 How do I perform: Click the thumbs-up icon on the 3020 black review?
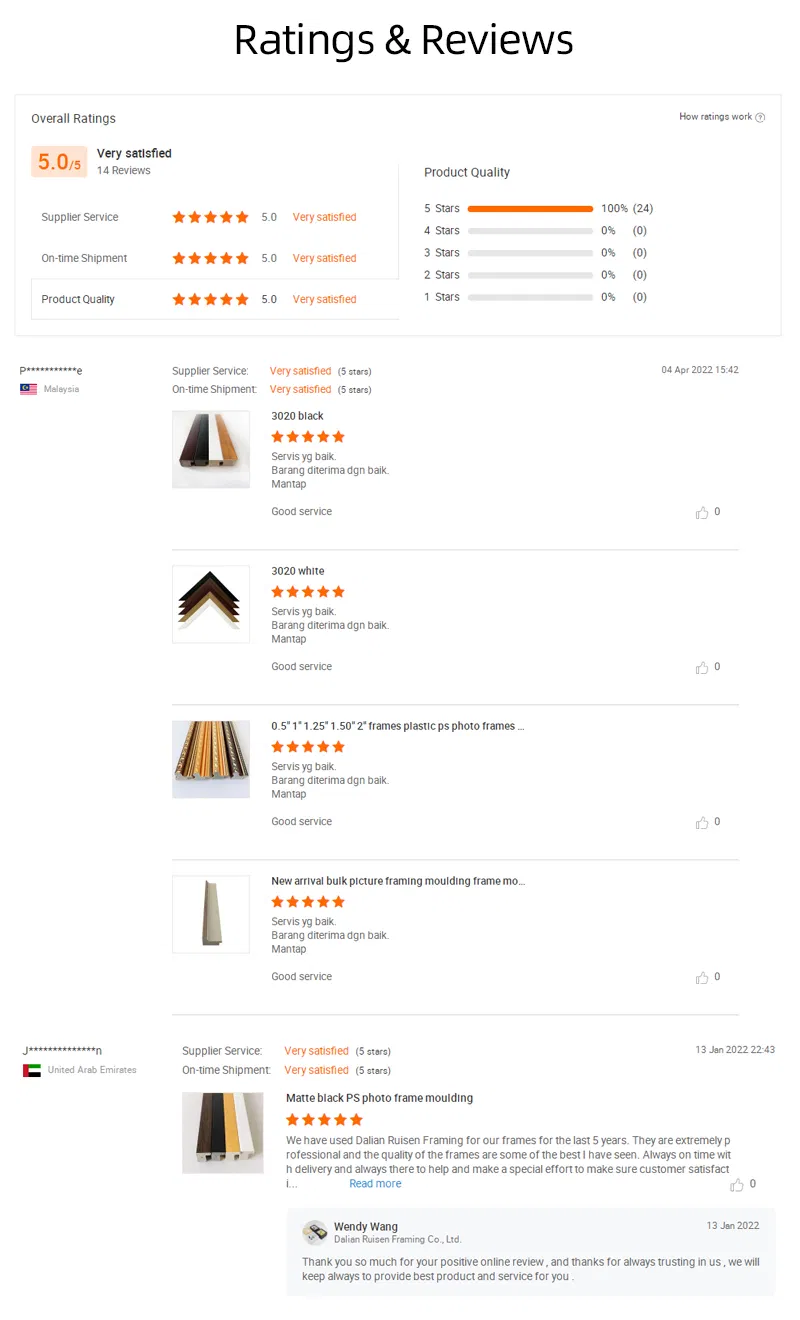tap(704, 512)
